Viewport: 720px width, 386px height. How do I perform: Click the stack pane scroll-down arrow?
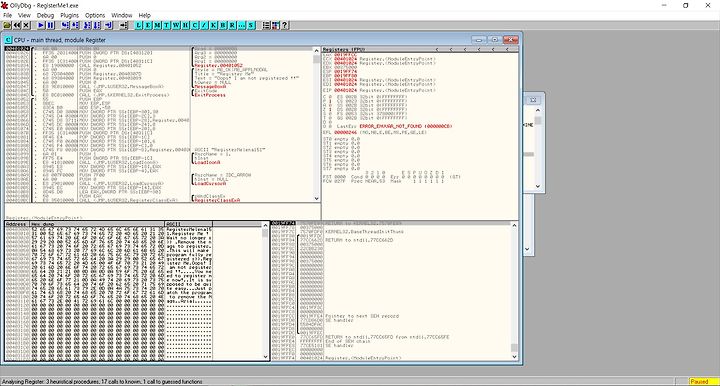514,357
